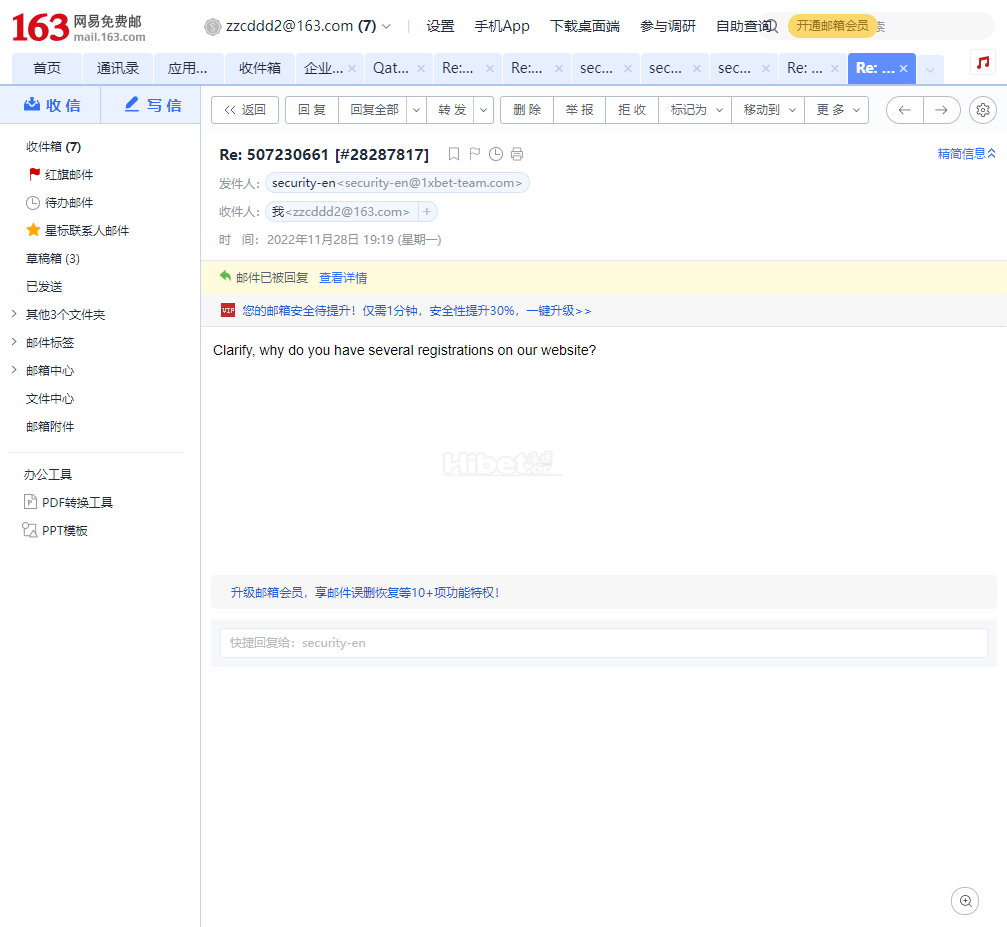The width and height of the screenshot is (1007, 927).
Task: Click the zoom magnifier icon at bottom right
Action: tap(965, 901)
